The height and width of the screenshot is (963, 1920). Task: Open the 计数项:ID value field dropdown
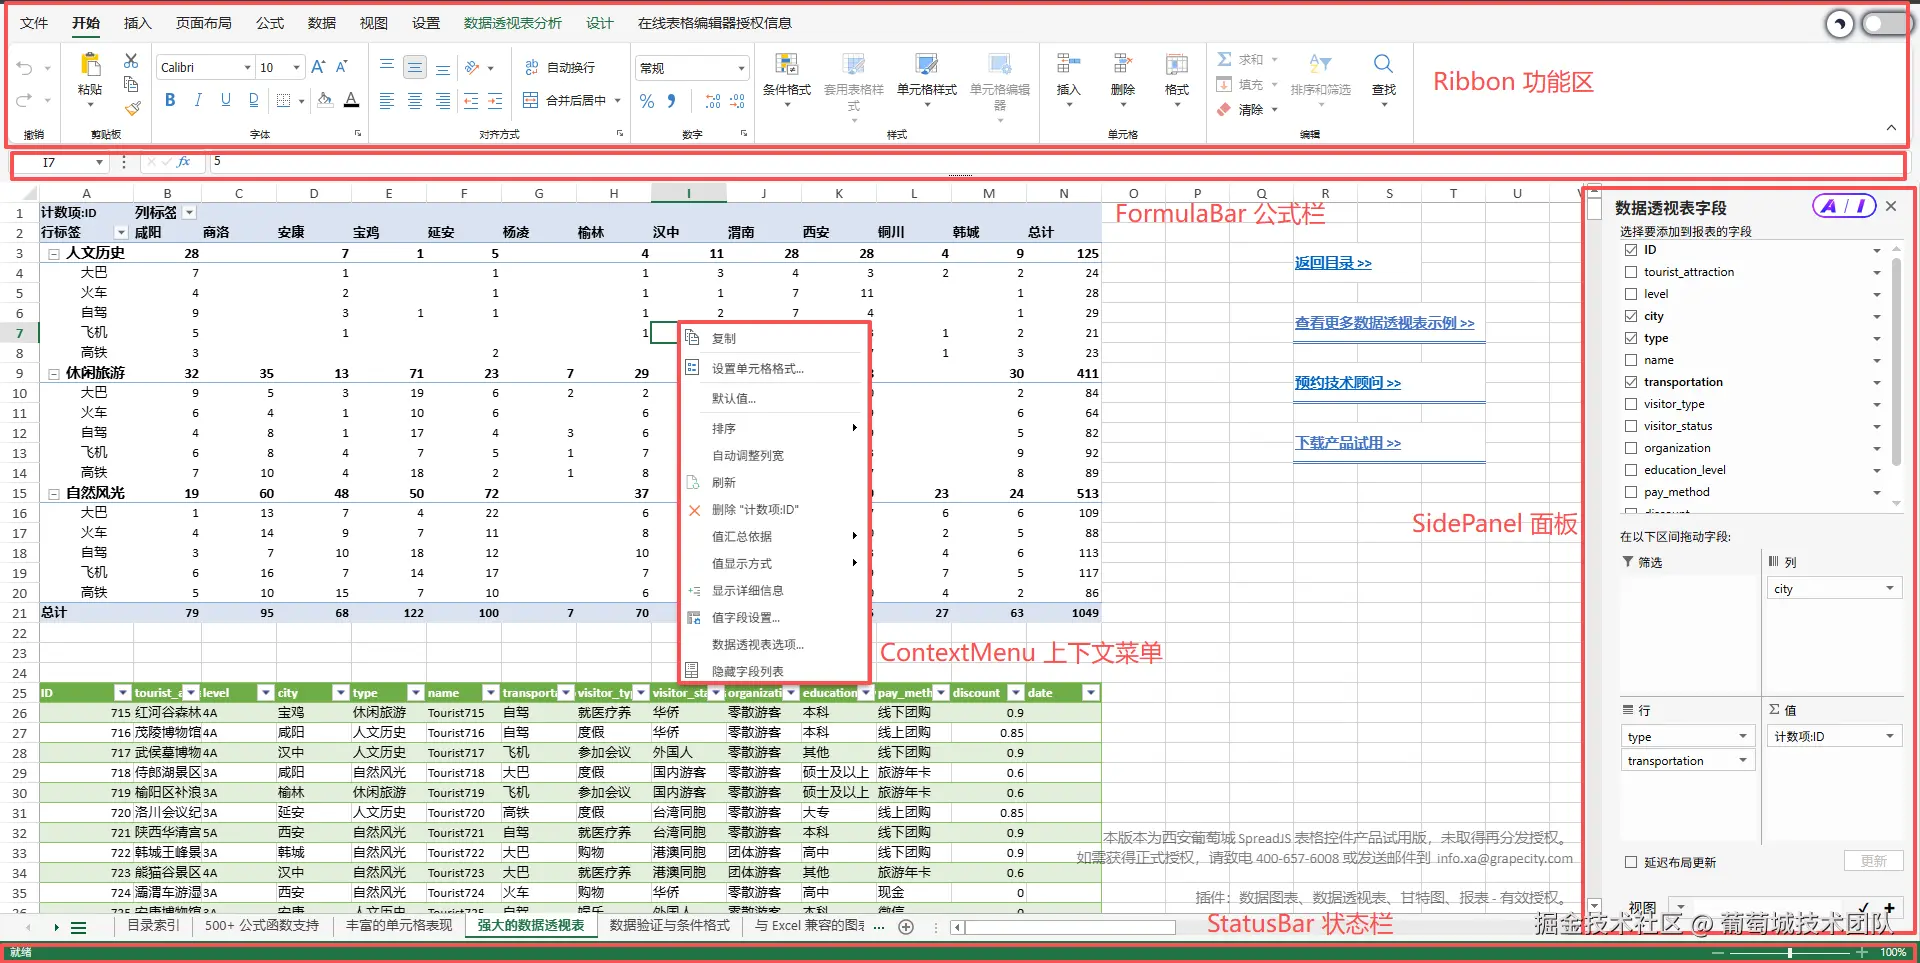pos(1890,736)
